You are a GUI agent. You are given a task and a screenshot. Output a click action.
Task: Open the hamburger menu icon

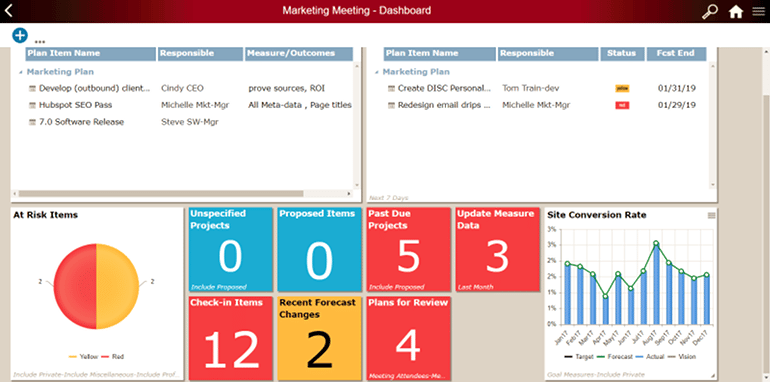tap(759, 11)
